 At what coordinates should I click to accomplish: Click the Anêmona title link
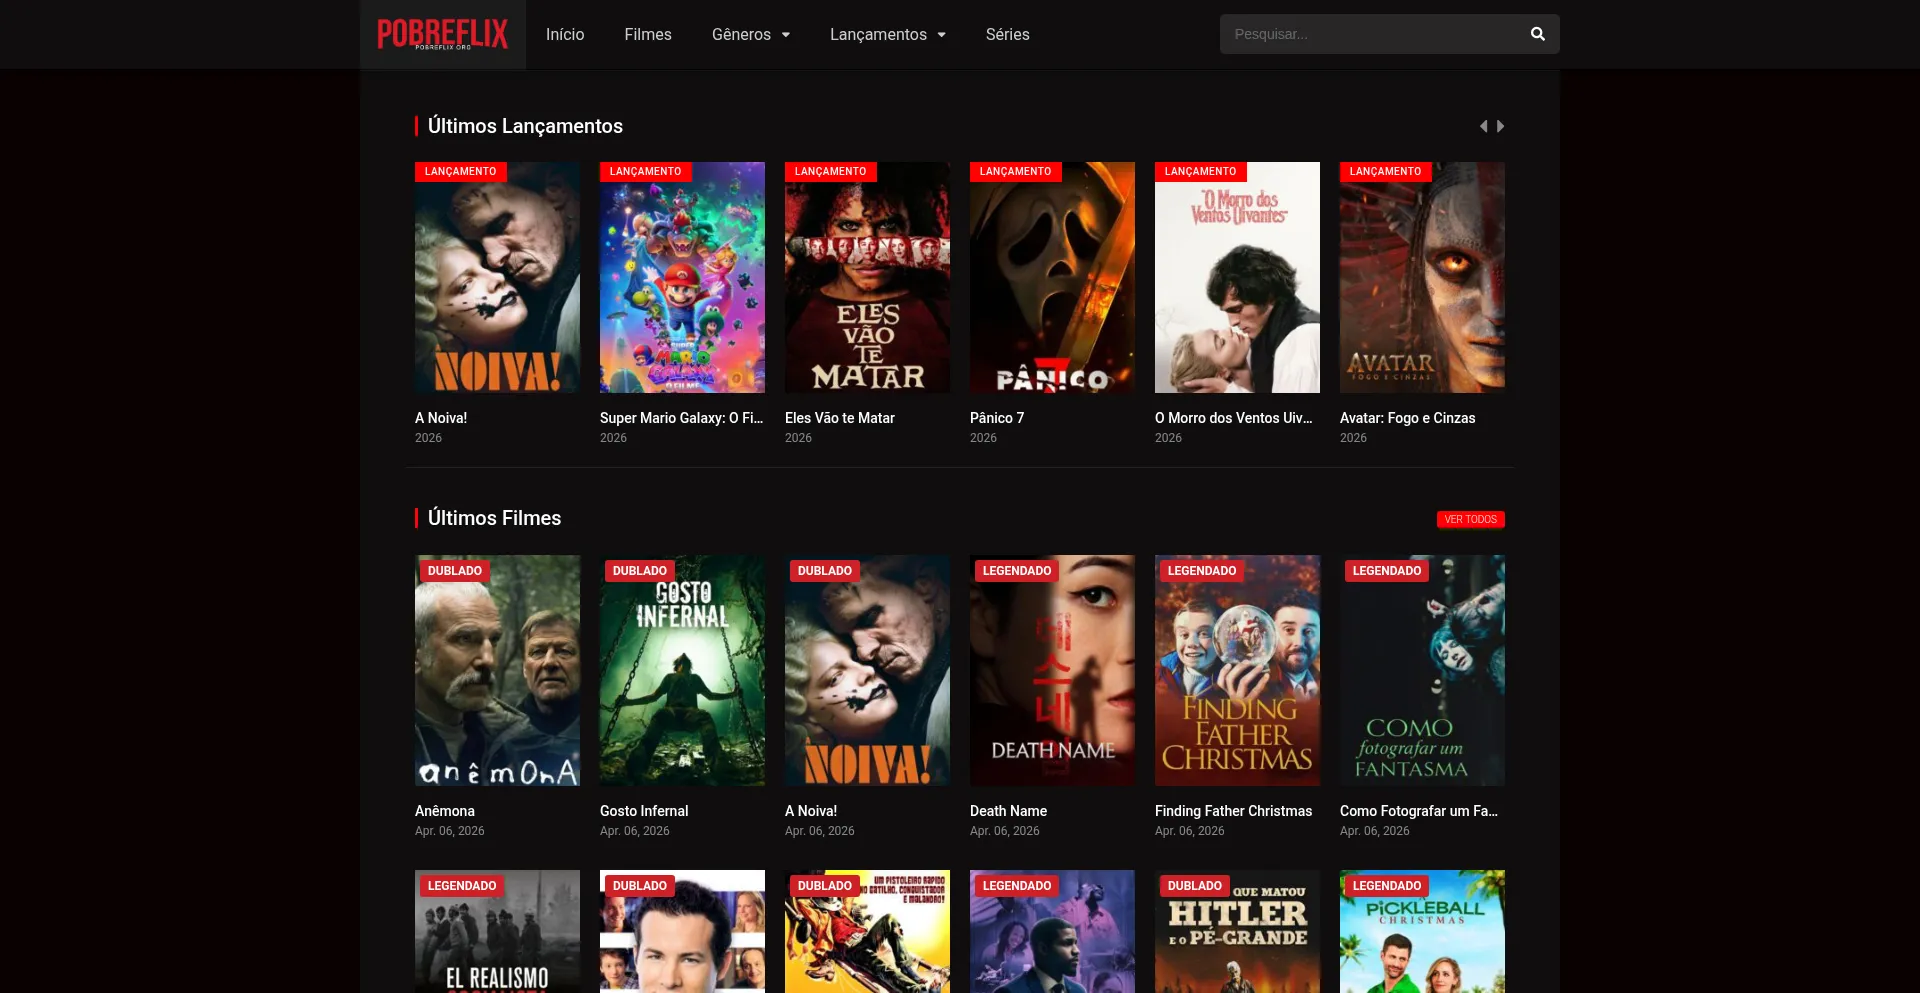445,811
